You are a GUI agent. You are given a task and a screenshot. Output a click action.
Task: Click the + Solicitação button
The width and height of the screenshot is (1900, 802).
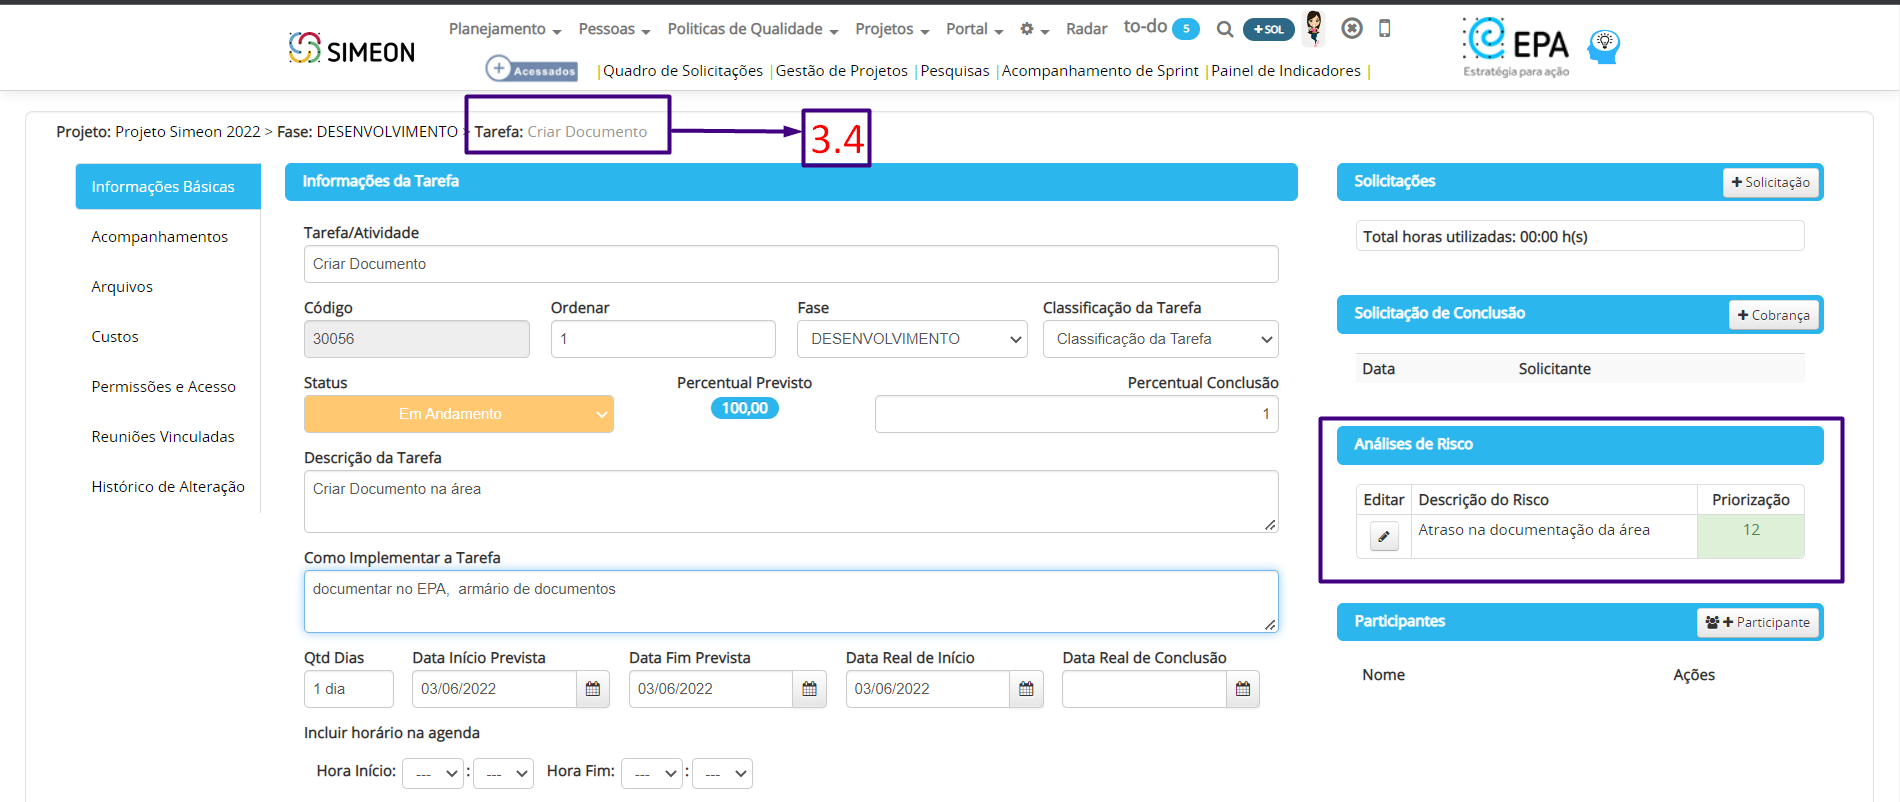pos(1770,182)
